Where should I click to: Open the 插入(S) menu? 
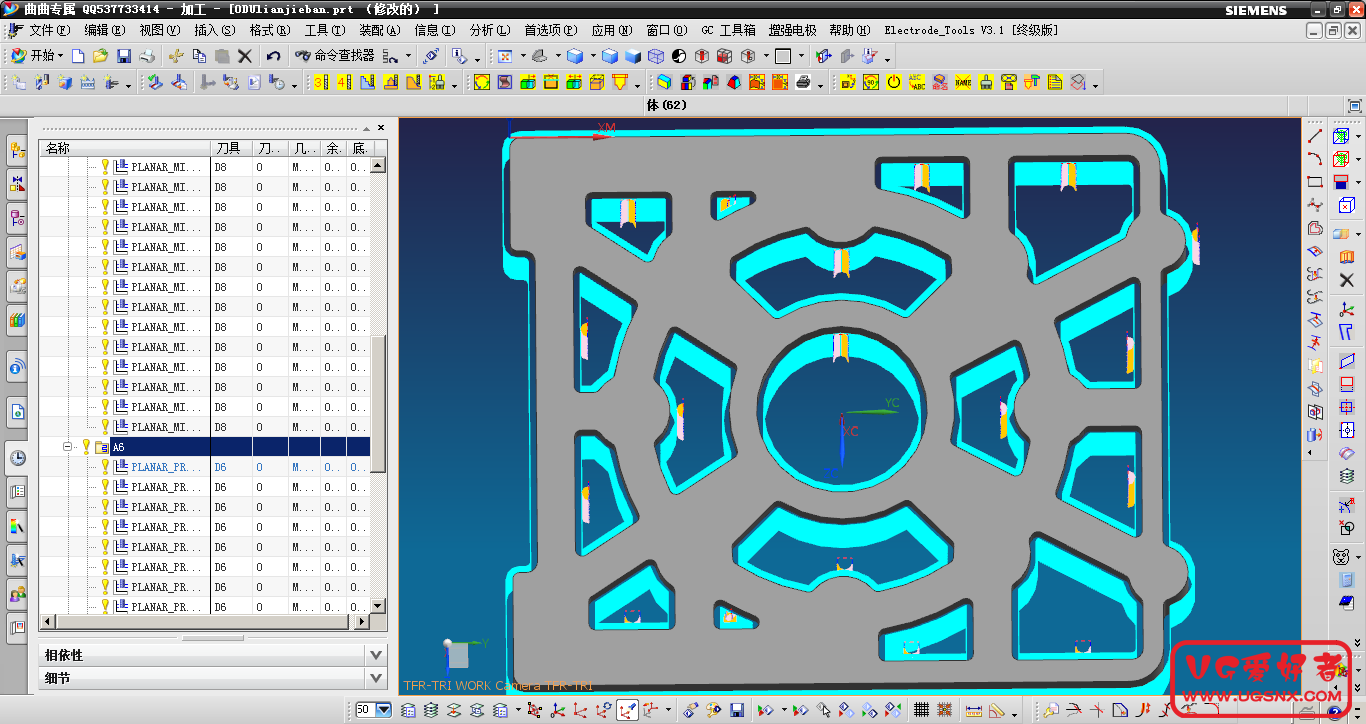pyautogui.click(x=215, y=31)
